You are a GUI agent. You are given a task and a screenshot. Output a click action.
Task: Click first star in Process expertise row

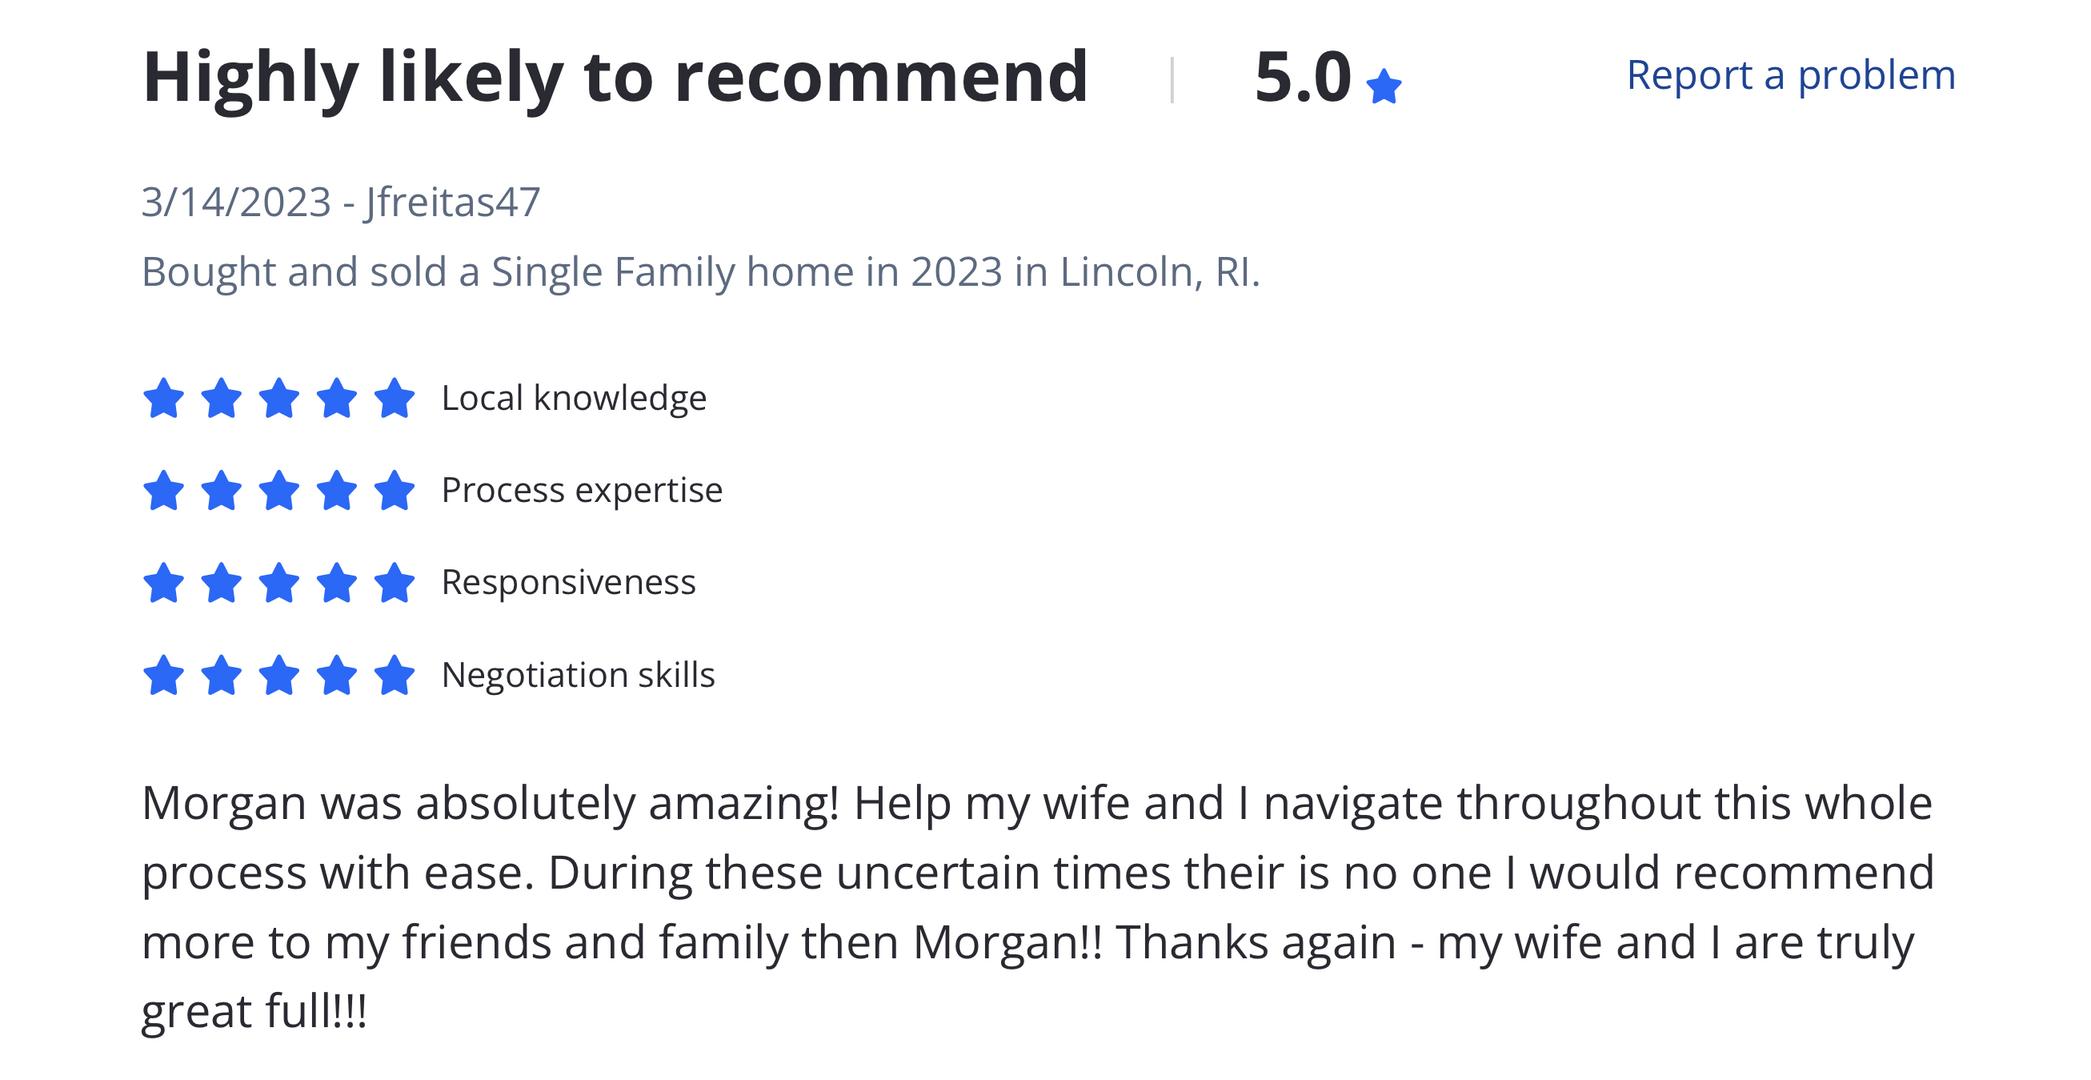click(163, 491)
